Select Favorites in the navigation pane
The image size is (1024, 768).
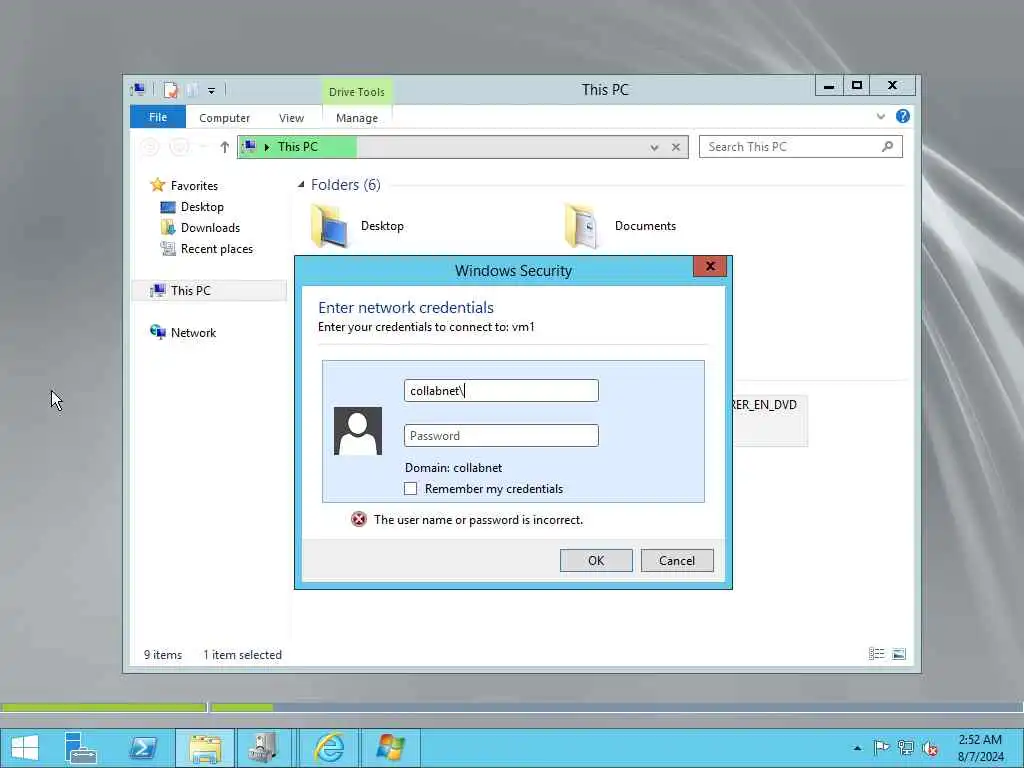185,185
